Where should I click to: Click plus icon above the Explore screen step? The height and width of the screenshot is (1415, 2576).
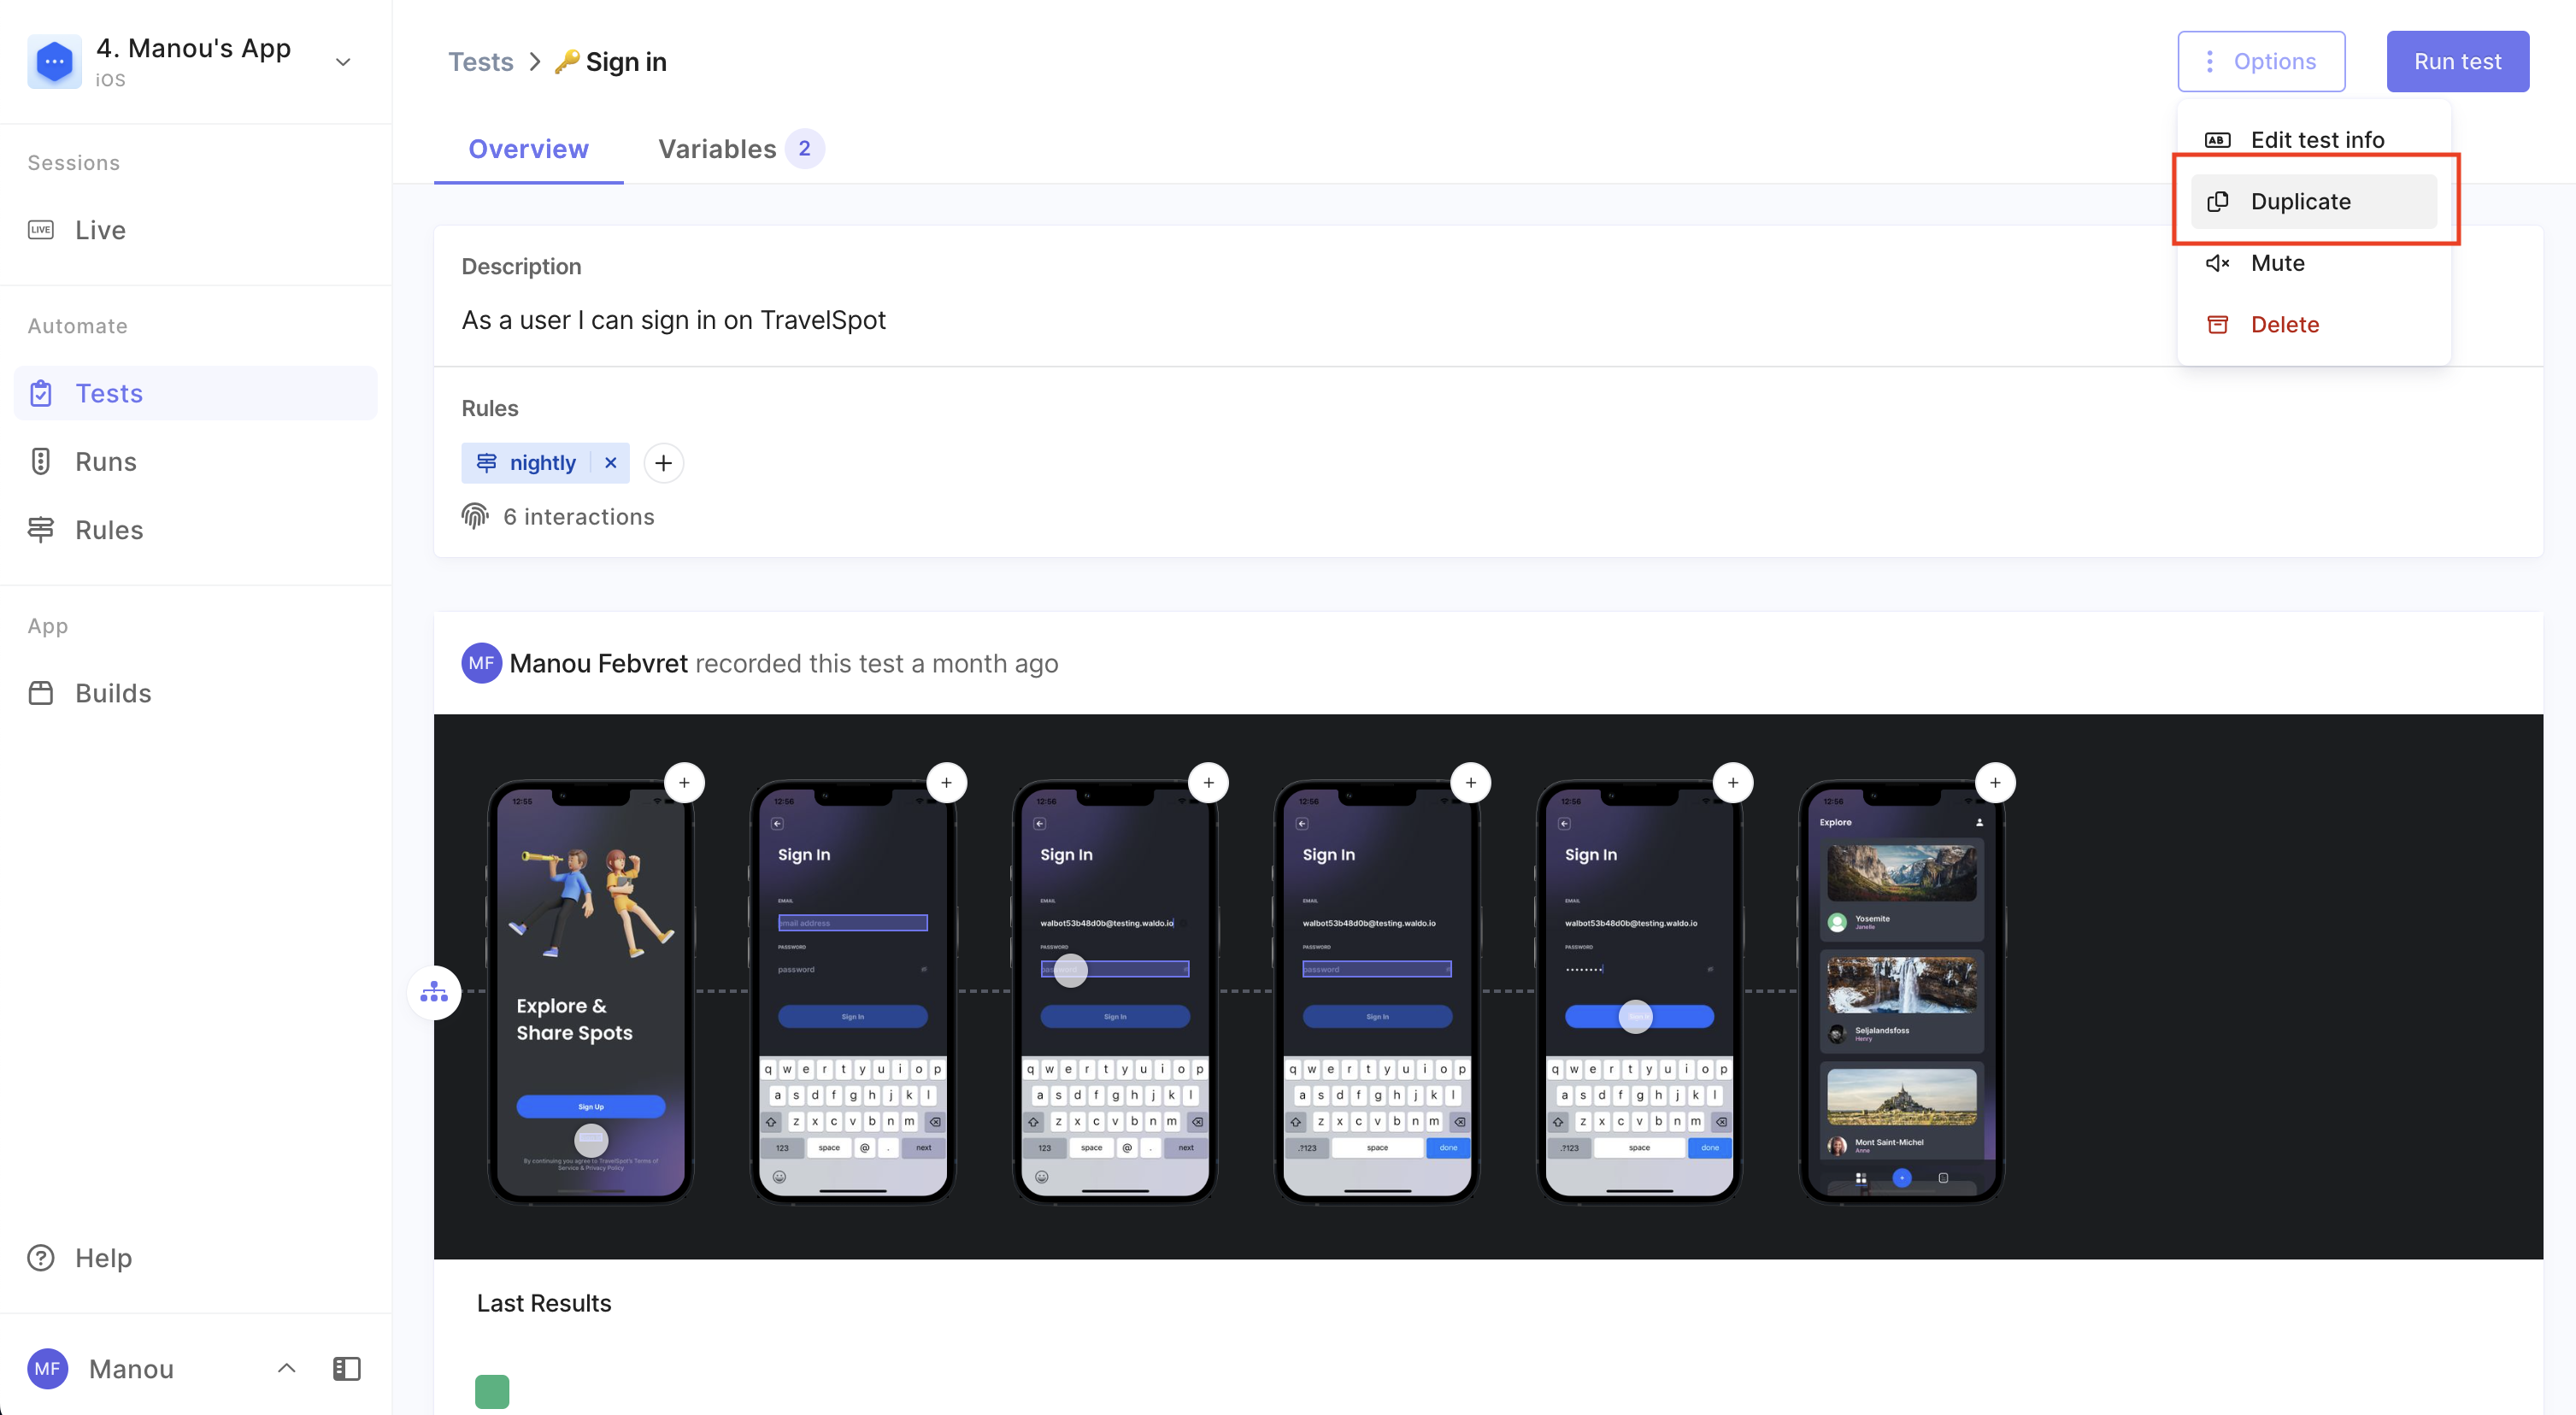tap(1995, 782)
